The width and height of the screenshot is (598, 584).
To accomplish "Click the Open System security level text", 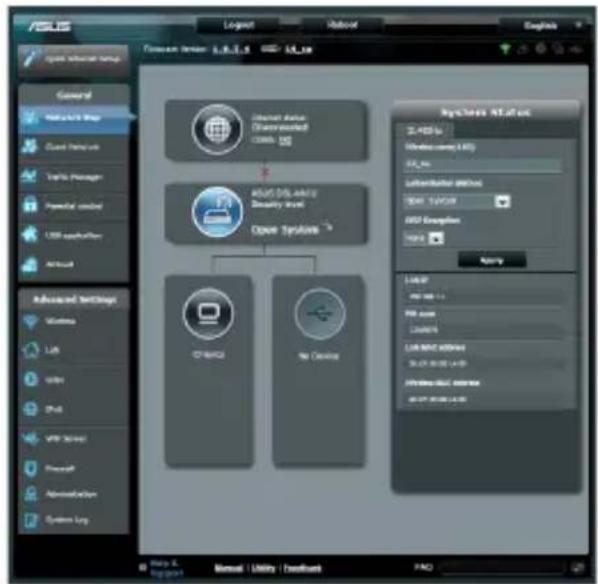I will [285, 230].
